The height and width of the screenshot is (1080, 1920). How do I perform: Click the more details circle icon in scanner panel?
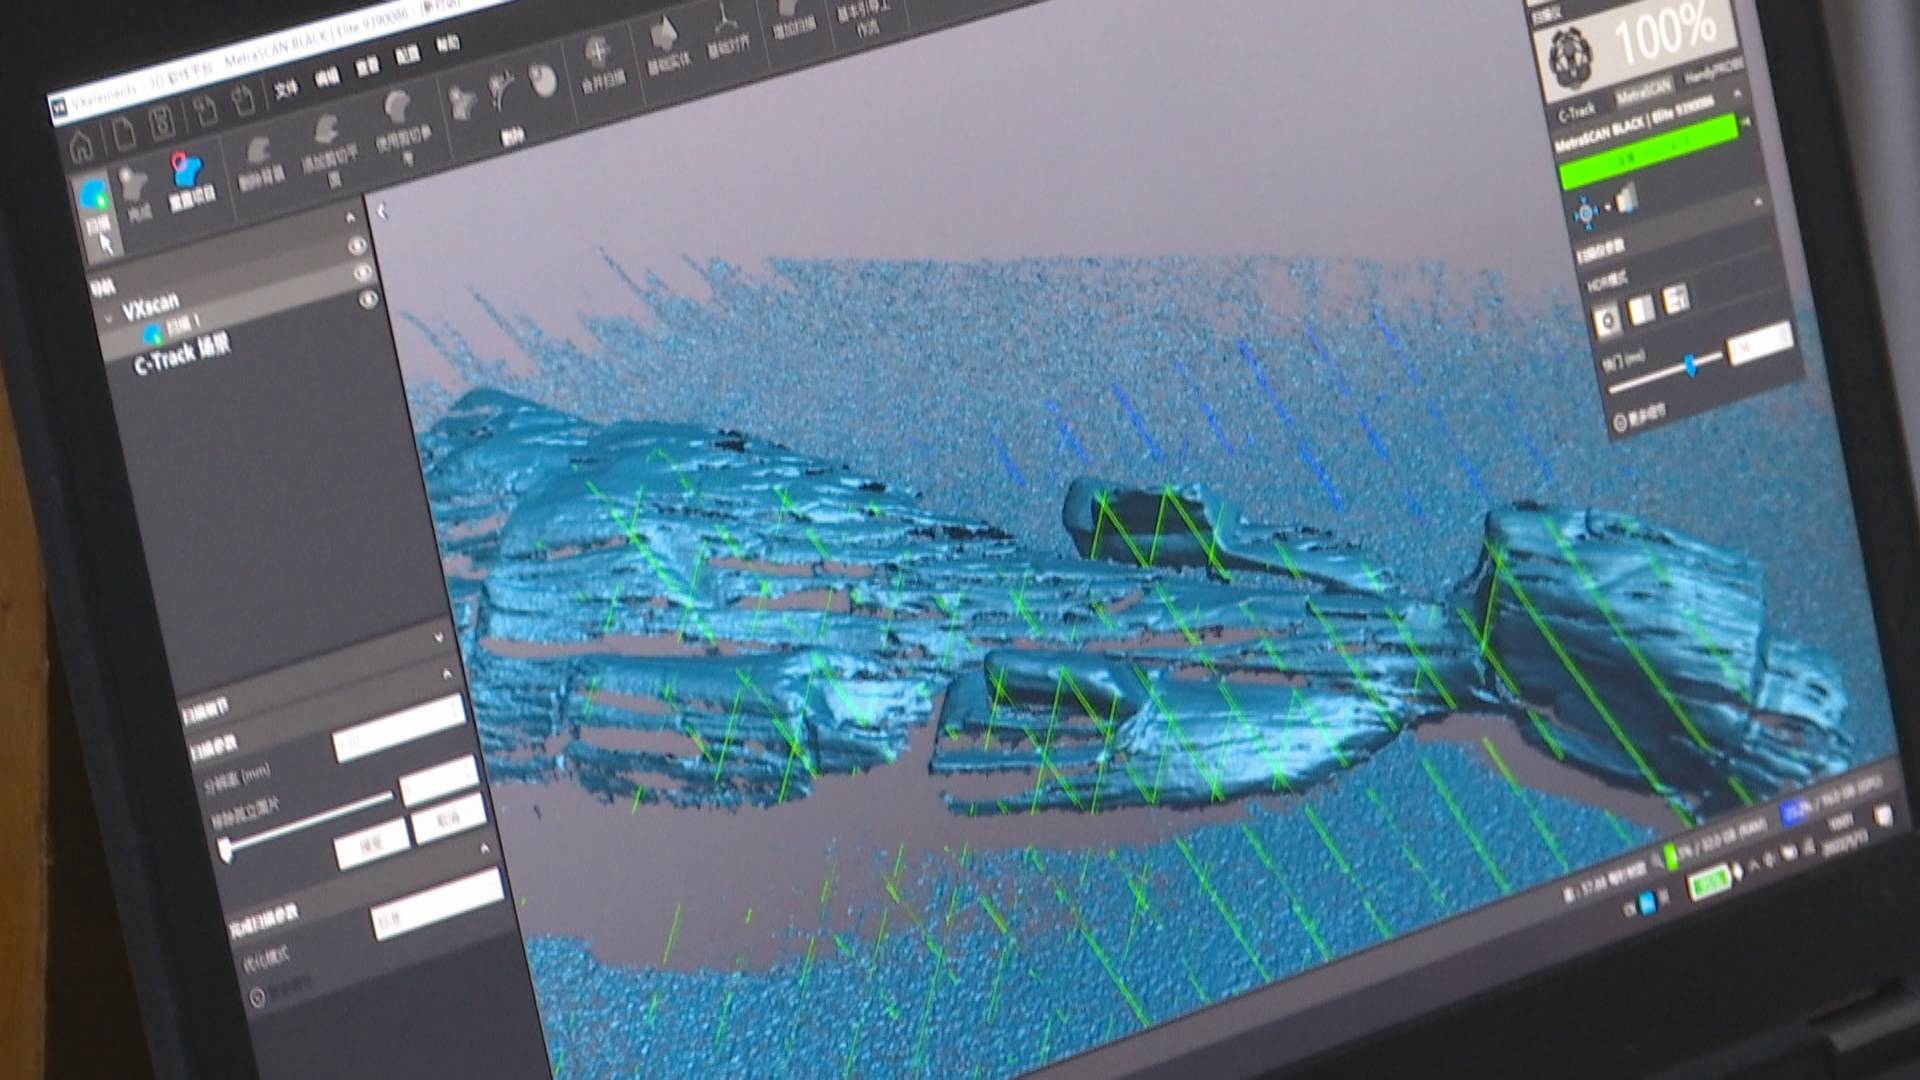1619,422
